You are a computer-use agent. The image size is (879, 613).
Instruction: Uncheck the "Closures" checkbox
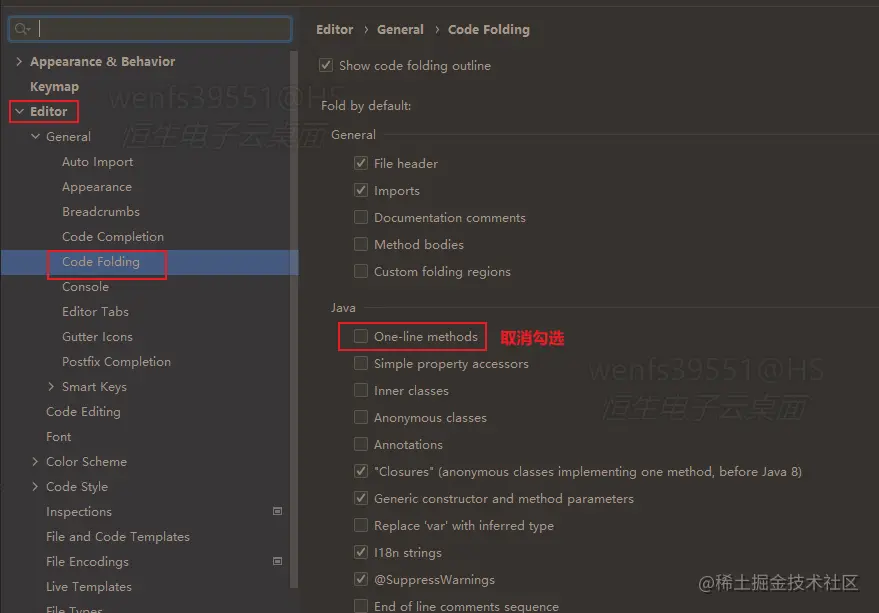[361, 471]
